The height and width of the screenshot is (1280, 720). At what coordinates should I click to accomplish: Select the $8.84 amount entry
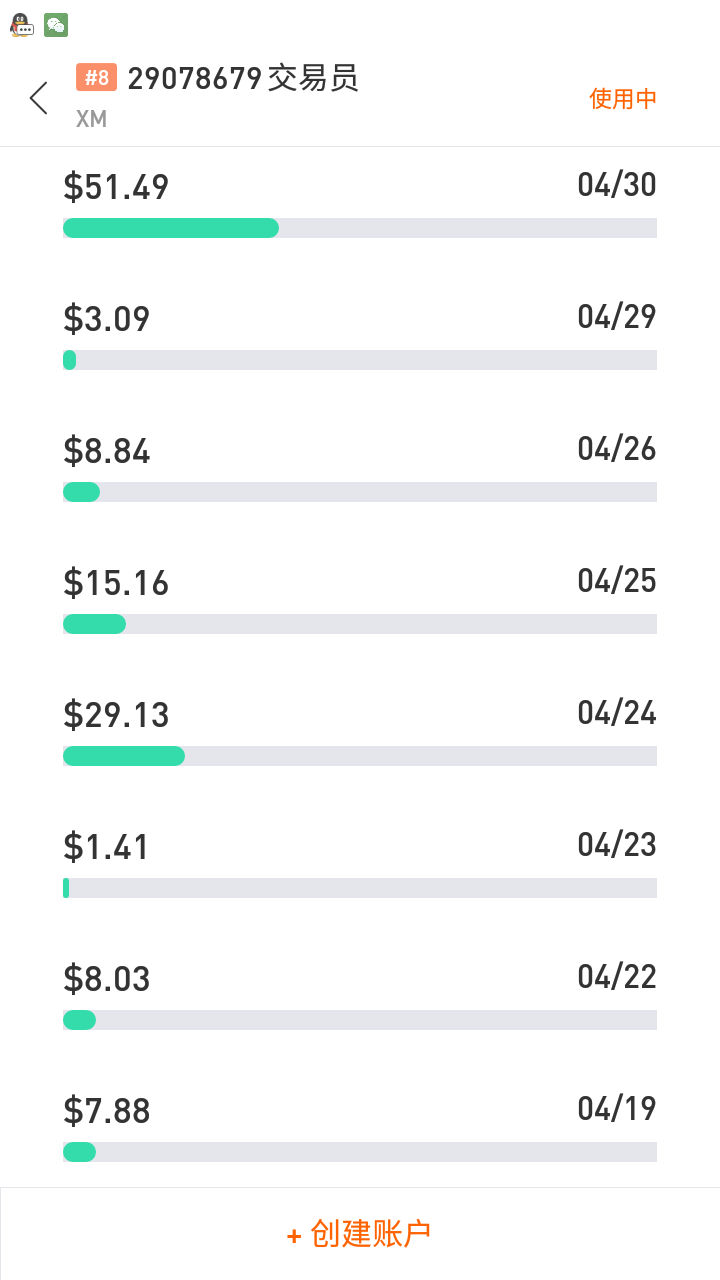(x=107, y=451)
